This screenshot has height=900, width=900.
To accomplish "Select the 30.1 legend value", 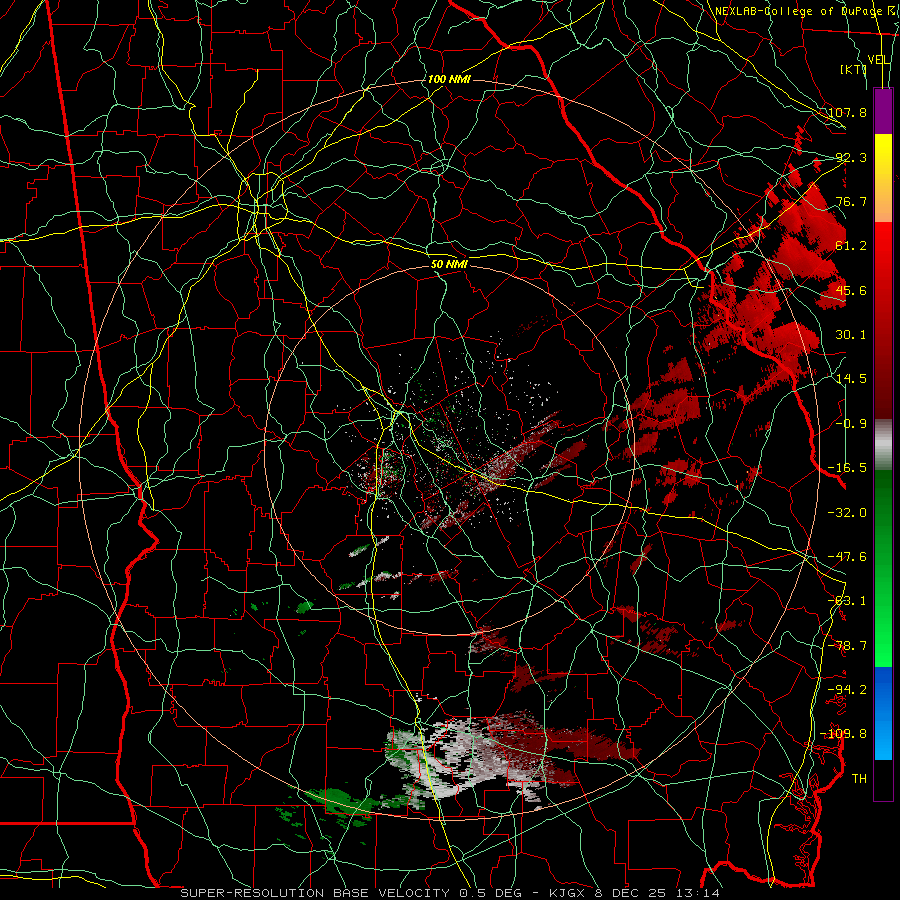I will (x=851, y=335).
